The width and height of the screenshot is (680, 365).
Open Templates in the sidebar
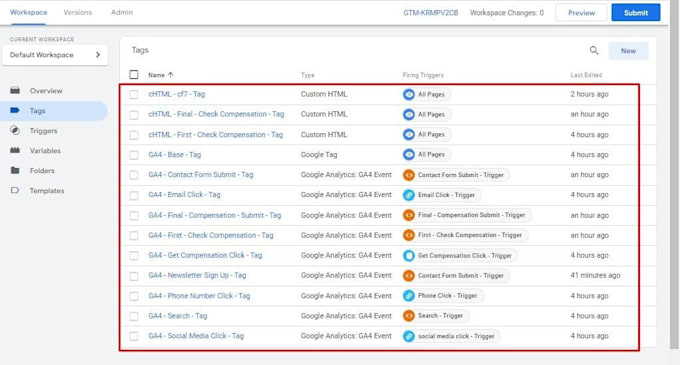click(47, 190)
